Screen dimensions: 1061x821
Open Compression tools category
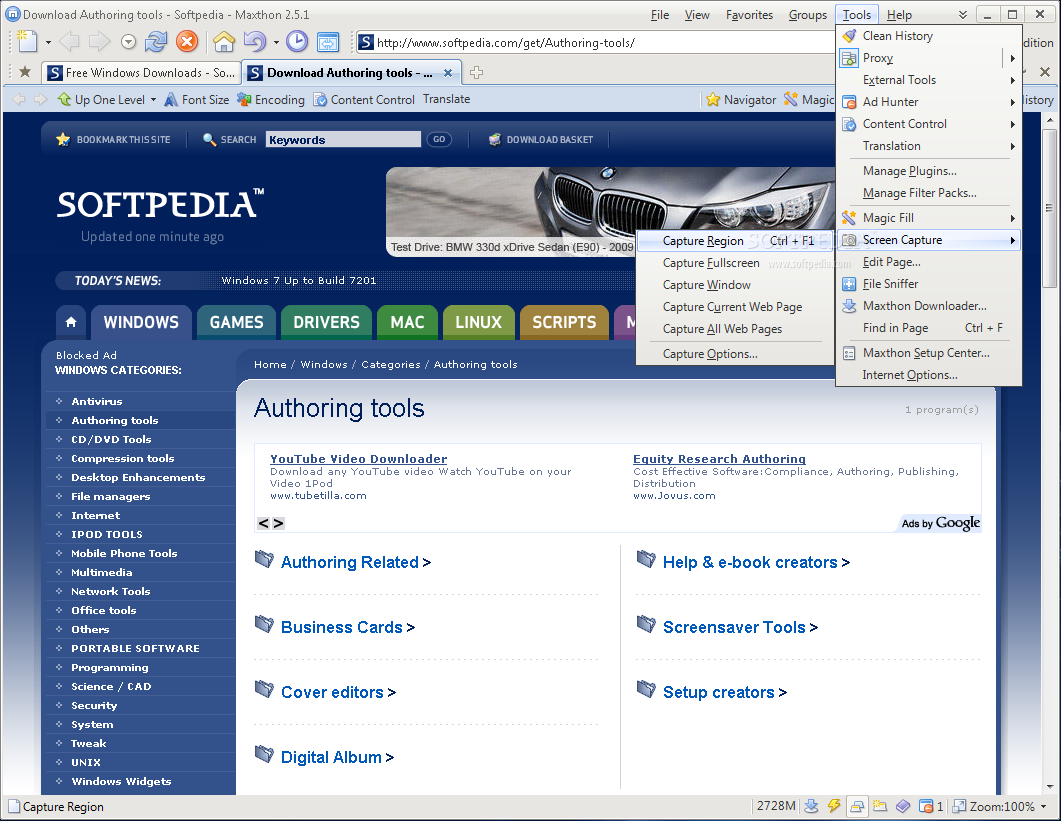pyautogui.click(x=122, y=458)
